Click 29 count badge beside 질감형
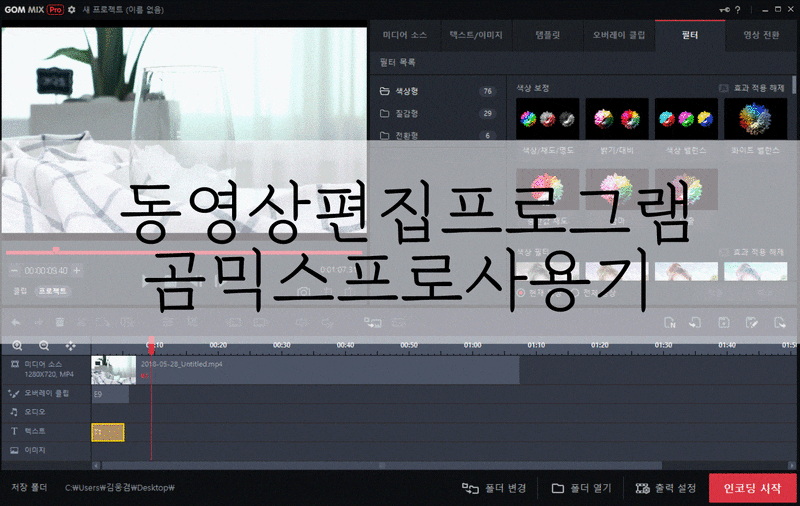This screenshot has height=506, width=800. click(487, 113)
